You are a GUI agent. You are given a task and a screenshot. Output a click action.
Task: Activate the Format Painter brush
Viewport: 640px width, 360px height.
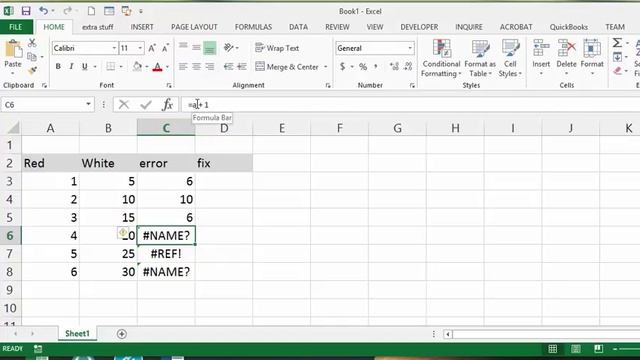32,71
